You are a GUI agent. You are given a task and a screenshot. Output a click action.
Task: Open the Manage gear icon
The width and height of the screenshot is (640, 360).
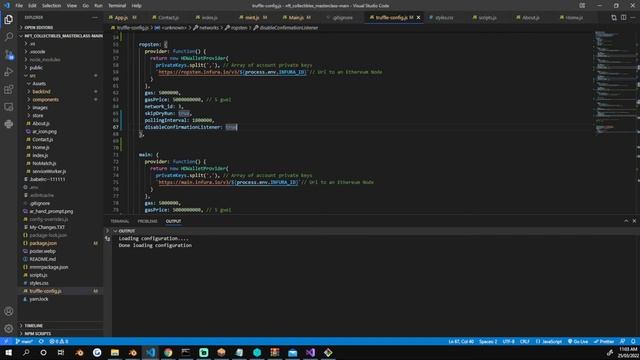click(x=9, y=328)
